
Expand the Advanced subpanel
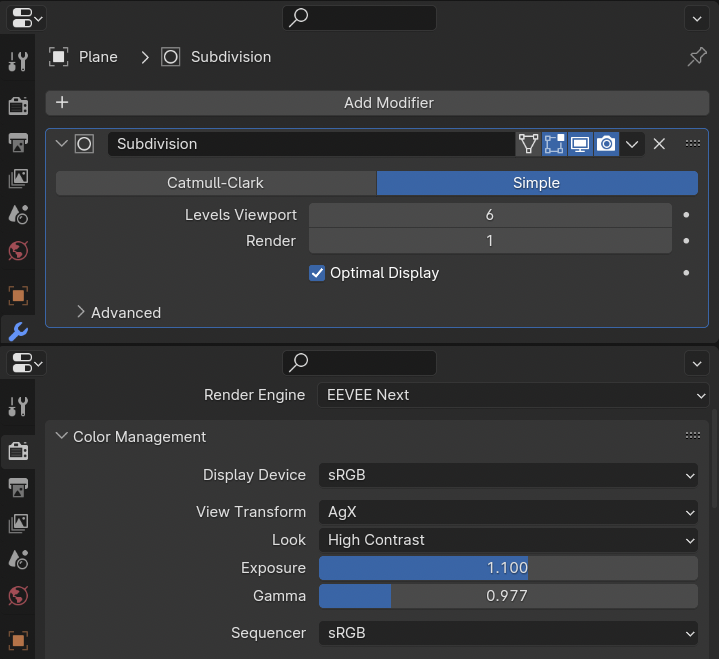coord(81,312)
